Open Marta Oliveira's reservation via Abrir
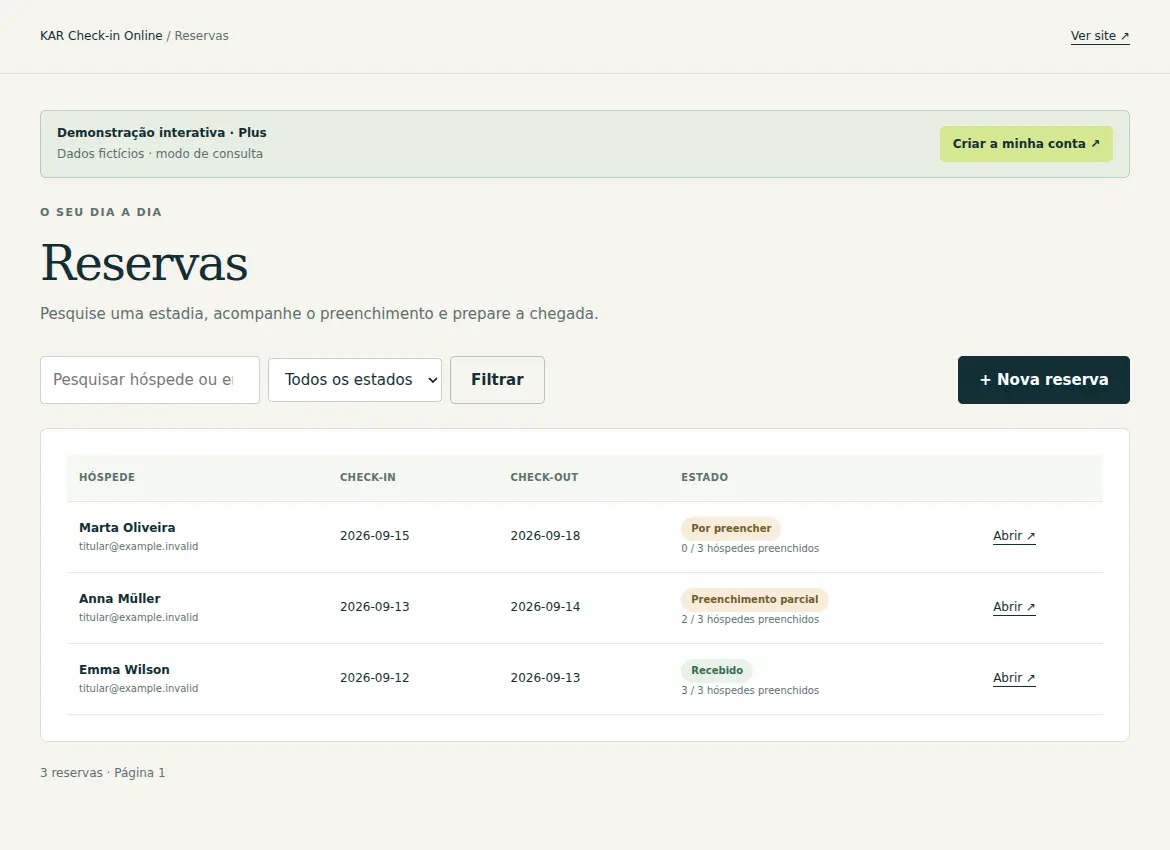 1014,536
